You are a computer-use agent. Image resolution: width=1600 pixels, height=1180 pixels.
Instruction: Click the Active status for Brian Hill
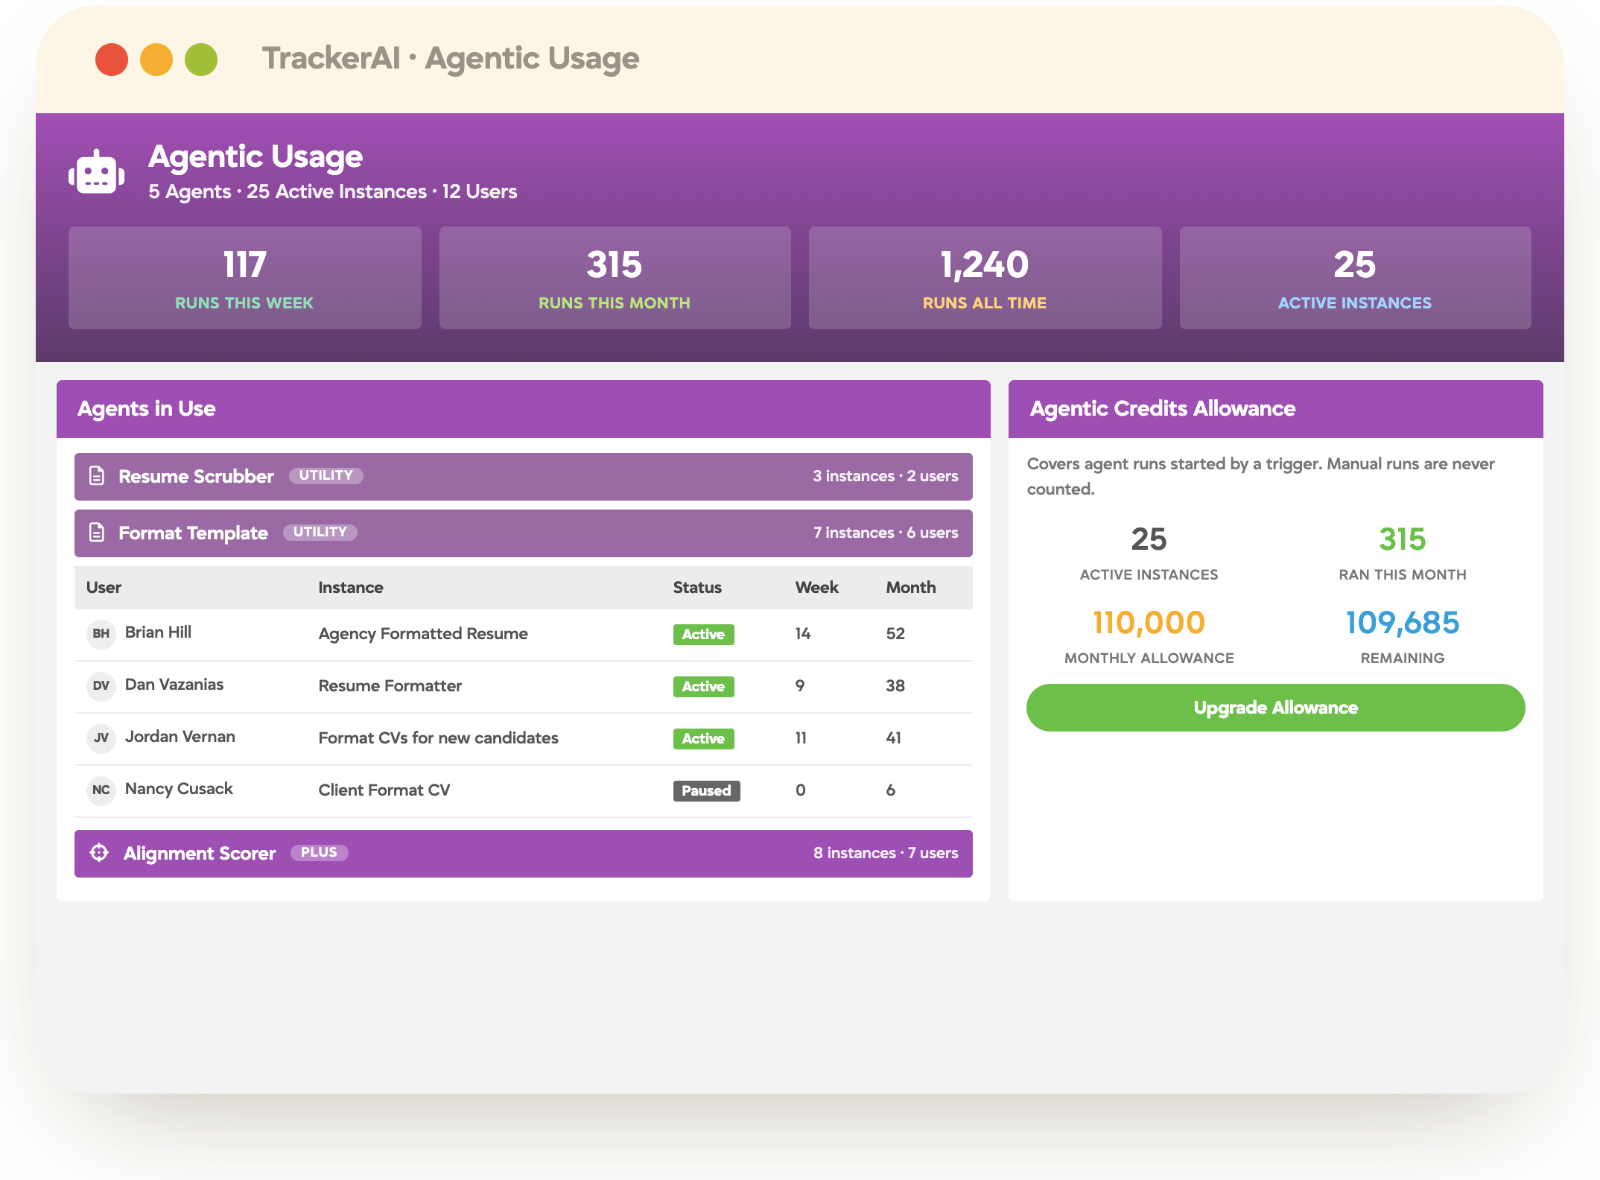point(703,634)
